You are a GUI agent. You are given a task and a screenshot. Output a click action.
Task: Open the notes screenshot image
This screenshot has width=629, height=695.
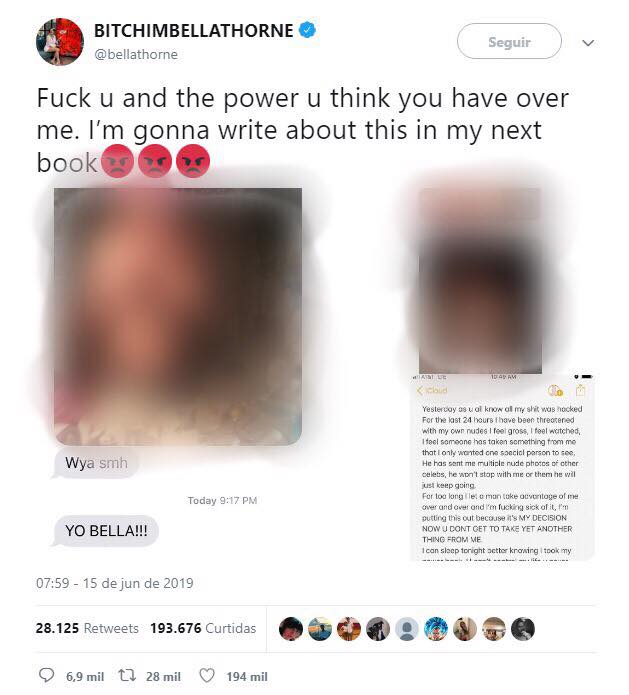pyautogui.click(x=502, y=467)
